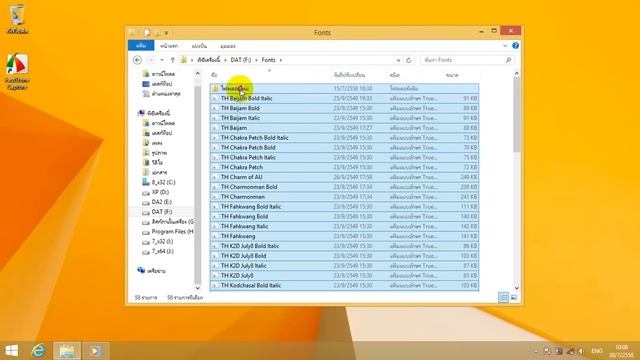
Task: Click File Explorer taskbar button
Action: tap(67, 351)
